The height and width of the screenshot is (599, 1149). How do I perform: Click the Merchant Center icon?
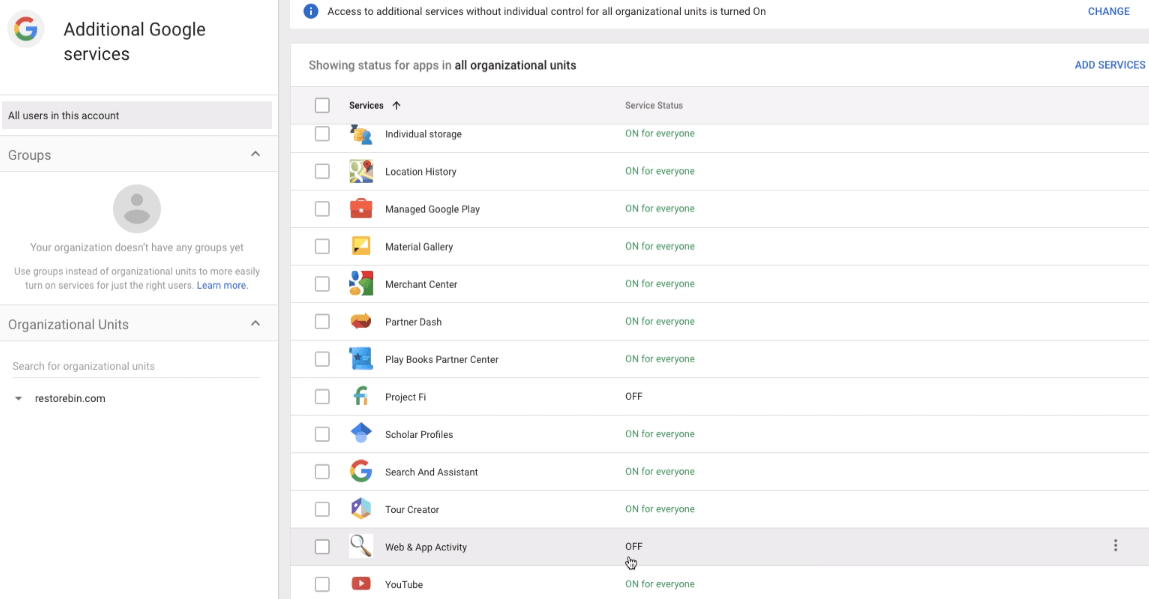pos(361,284)
